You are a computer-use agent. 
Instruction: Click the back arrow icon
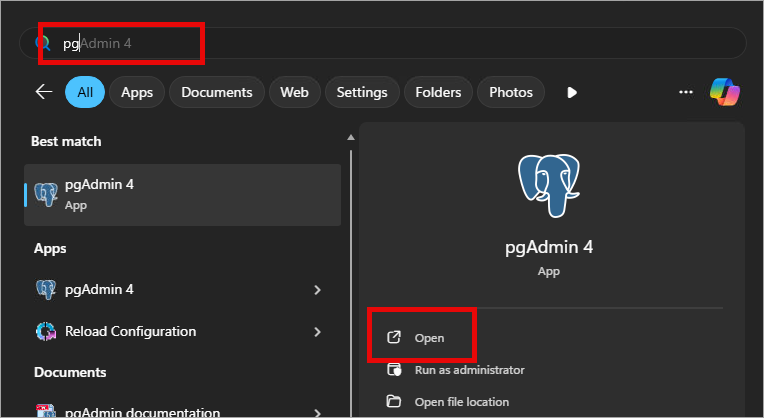pyautogui.click(x=43, y=92)
